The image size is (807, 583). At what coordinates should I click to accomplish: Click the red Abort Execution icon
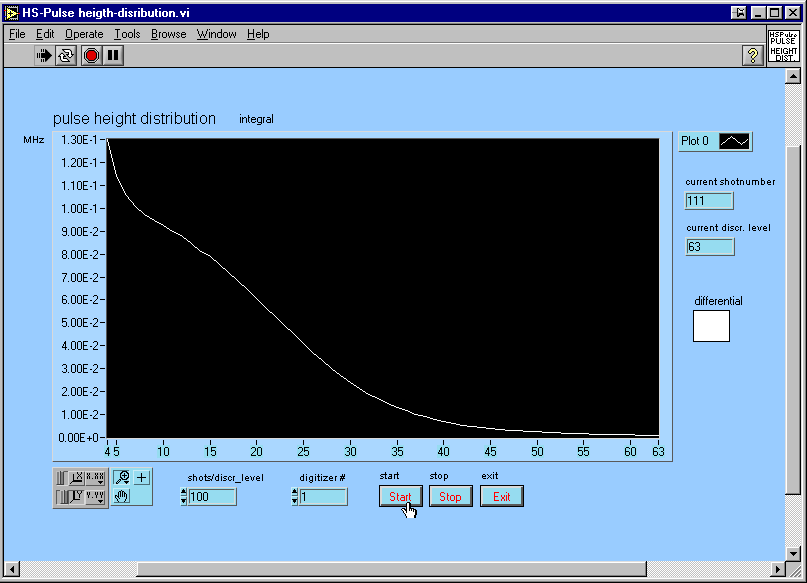[91, 55]
